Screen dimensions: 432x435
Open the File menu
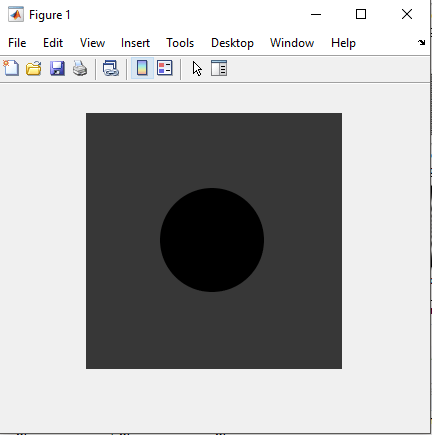17,43
